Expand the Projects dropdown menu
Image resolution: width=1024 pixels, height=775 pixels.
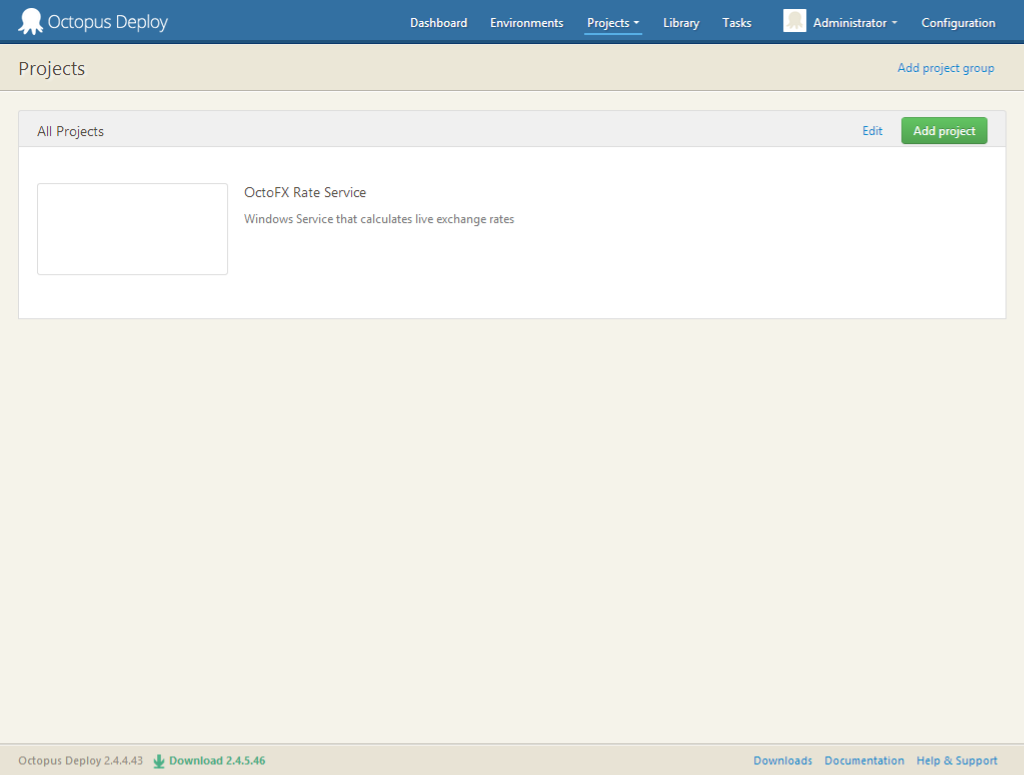[613, 23]
